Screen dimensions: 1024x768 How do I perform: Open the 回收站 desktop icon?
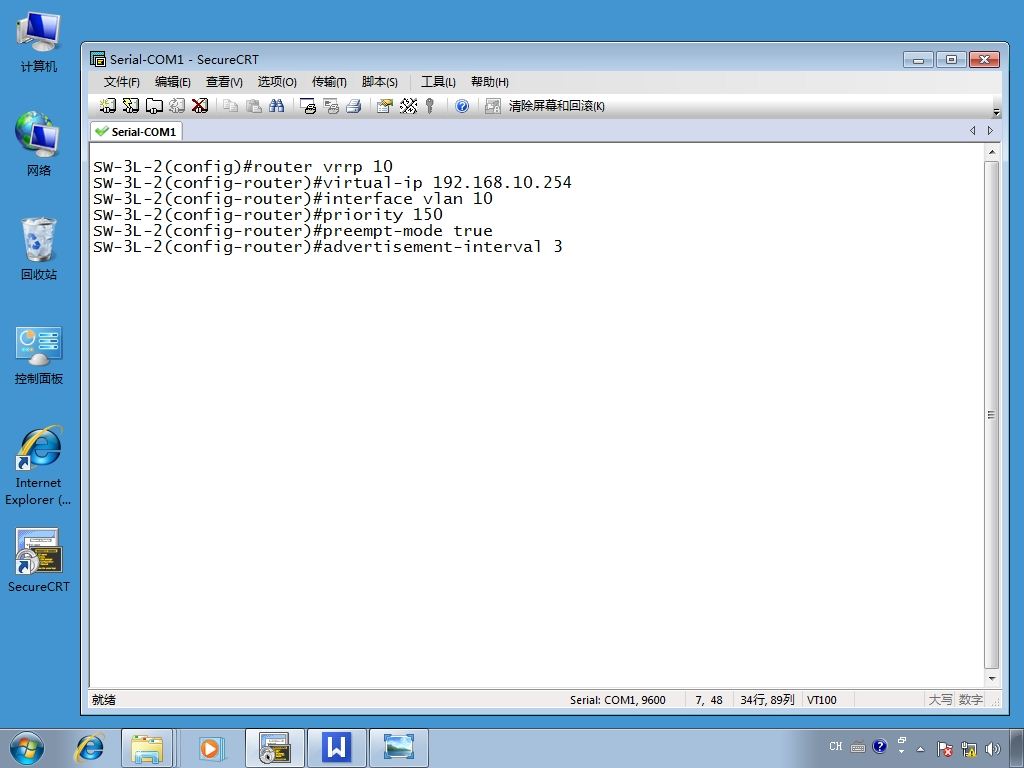point(39,248)
